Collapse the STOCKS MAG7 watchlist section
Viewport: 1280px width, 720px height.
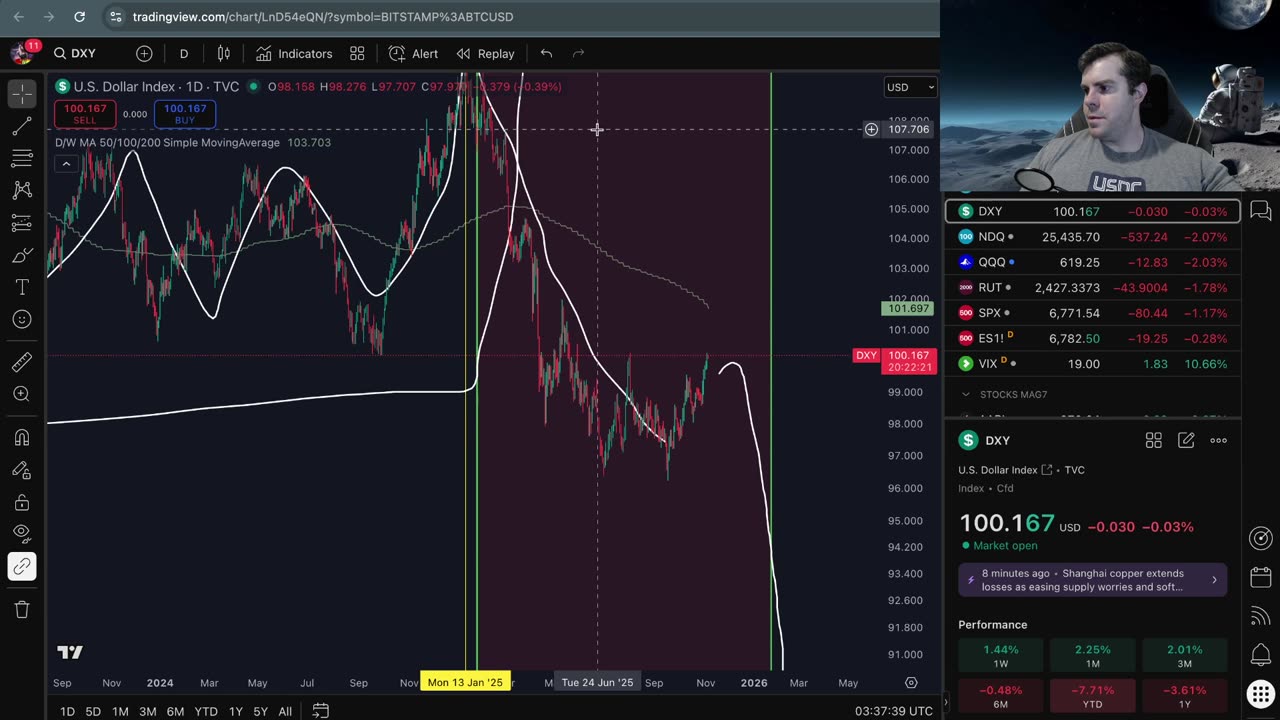pyautogui.click(x=966, y=395)
